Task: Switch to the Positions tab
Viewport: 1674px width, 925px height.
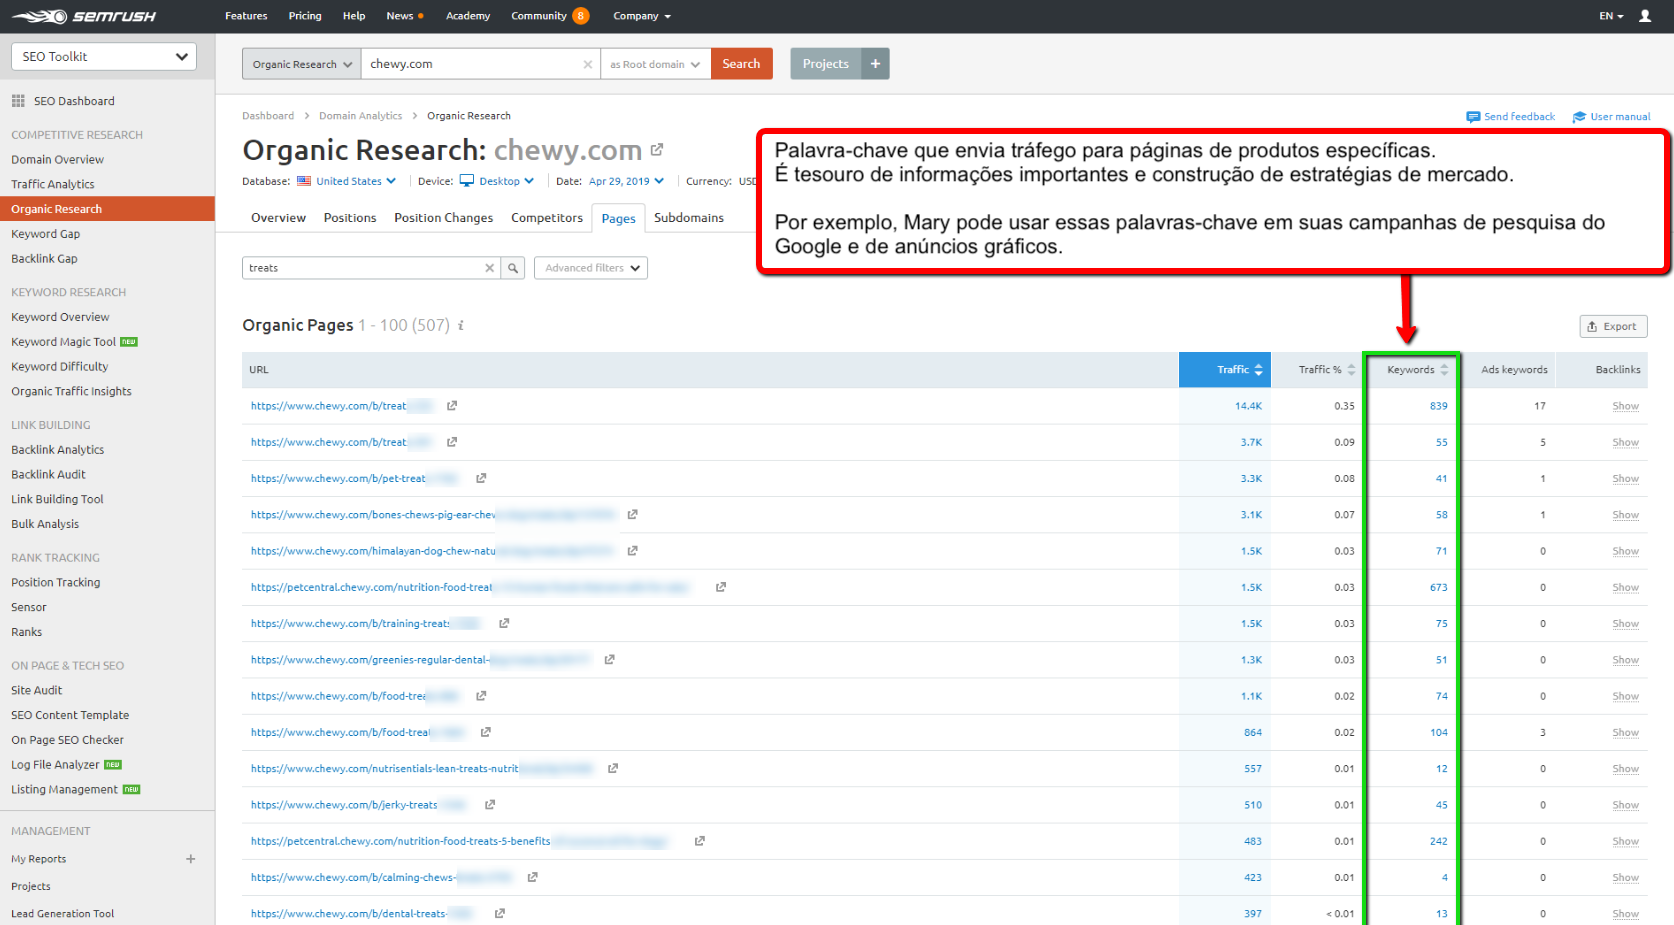Action: click(x=350, y=218)
